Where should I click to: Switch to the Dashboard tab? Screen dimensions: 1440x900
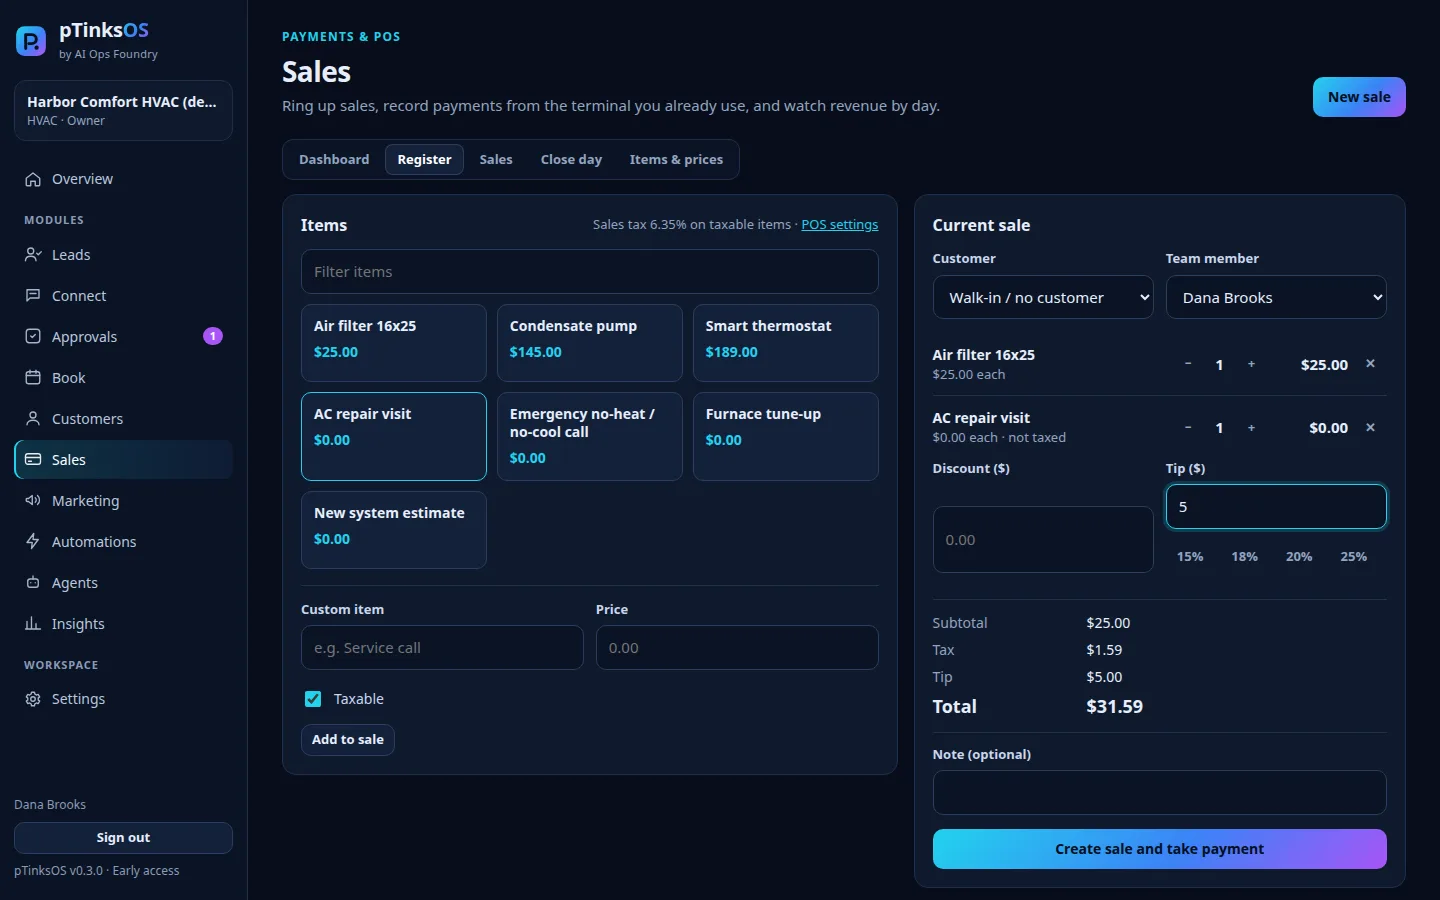(x=334, y=160)
